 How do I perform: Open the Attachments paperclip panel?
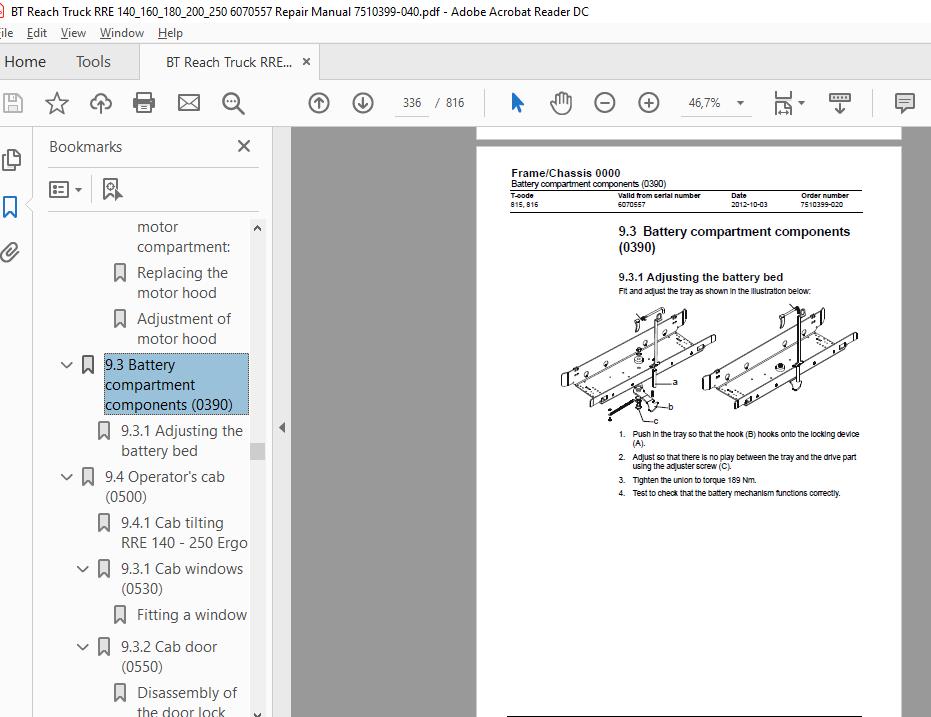[x=10, y=252]
